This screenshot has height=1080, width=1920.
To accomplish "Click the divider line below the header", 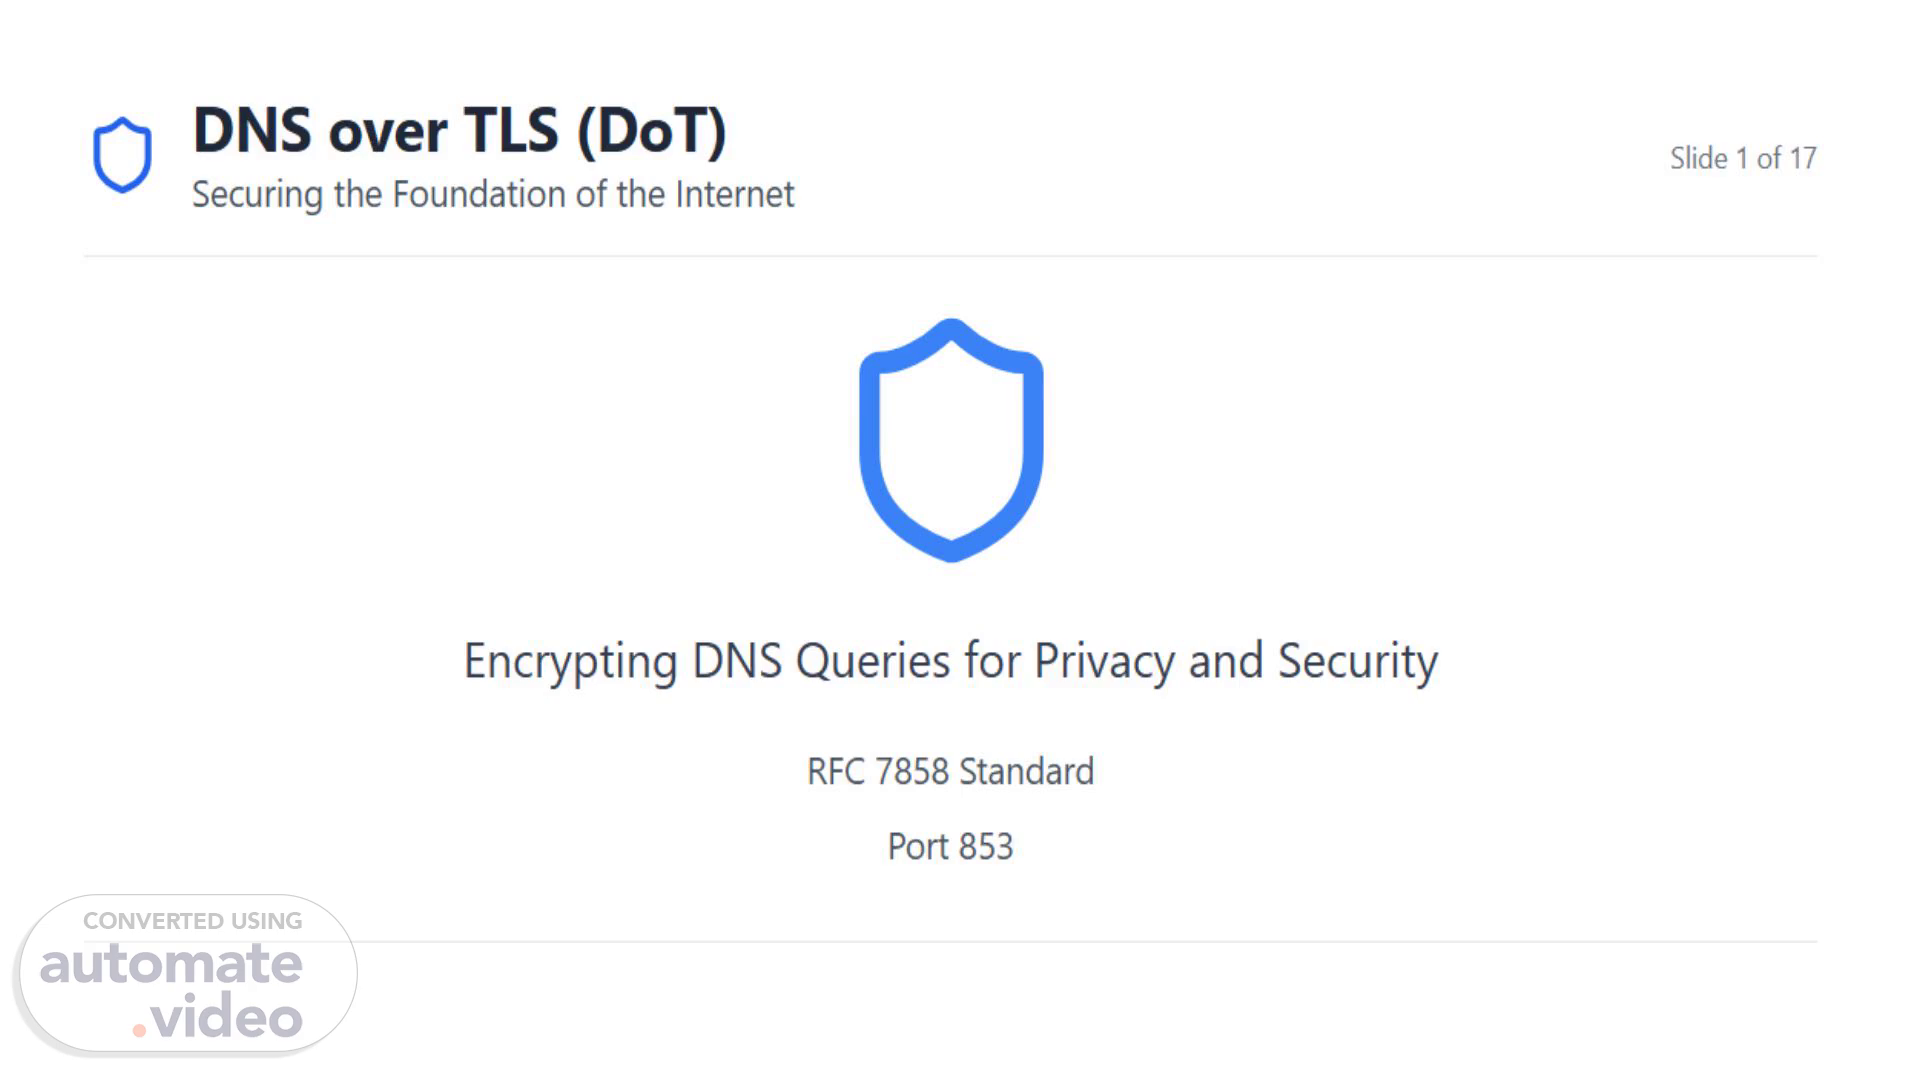I will coord(950,256).
